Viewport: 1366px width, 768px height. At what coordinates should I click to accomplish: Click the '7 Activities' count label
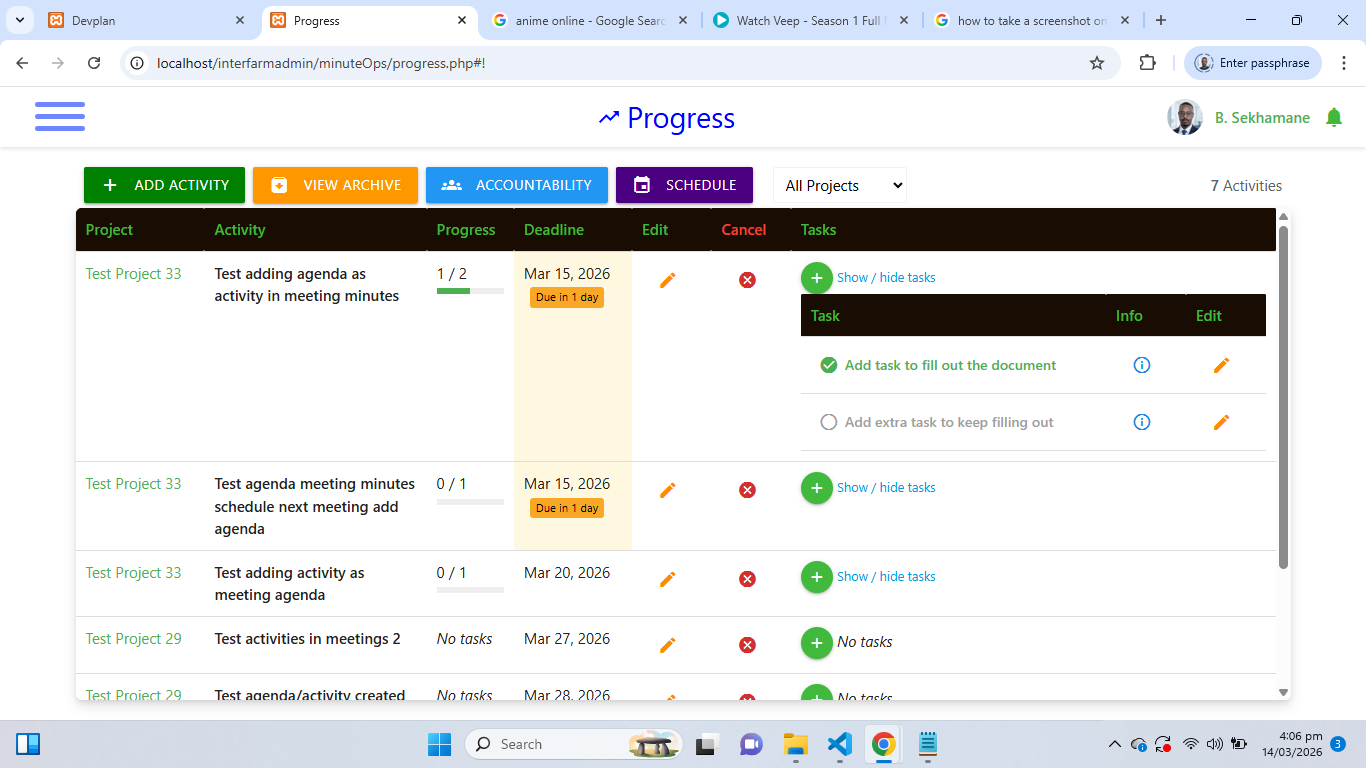(x=1246, y=186)
